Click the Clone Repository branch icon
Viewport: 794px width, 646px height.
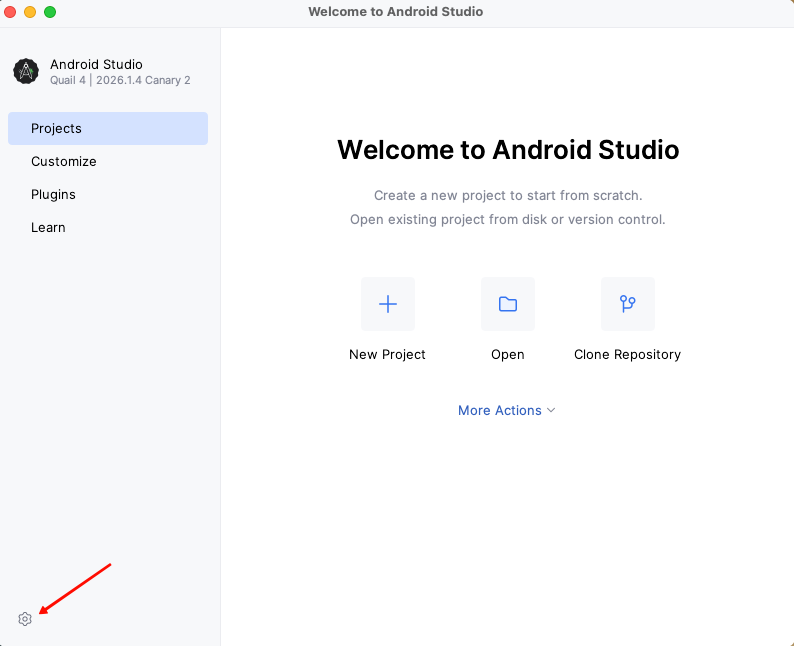[x=628, y=304]
